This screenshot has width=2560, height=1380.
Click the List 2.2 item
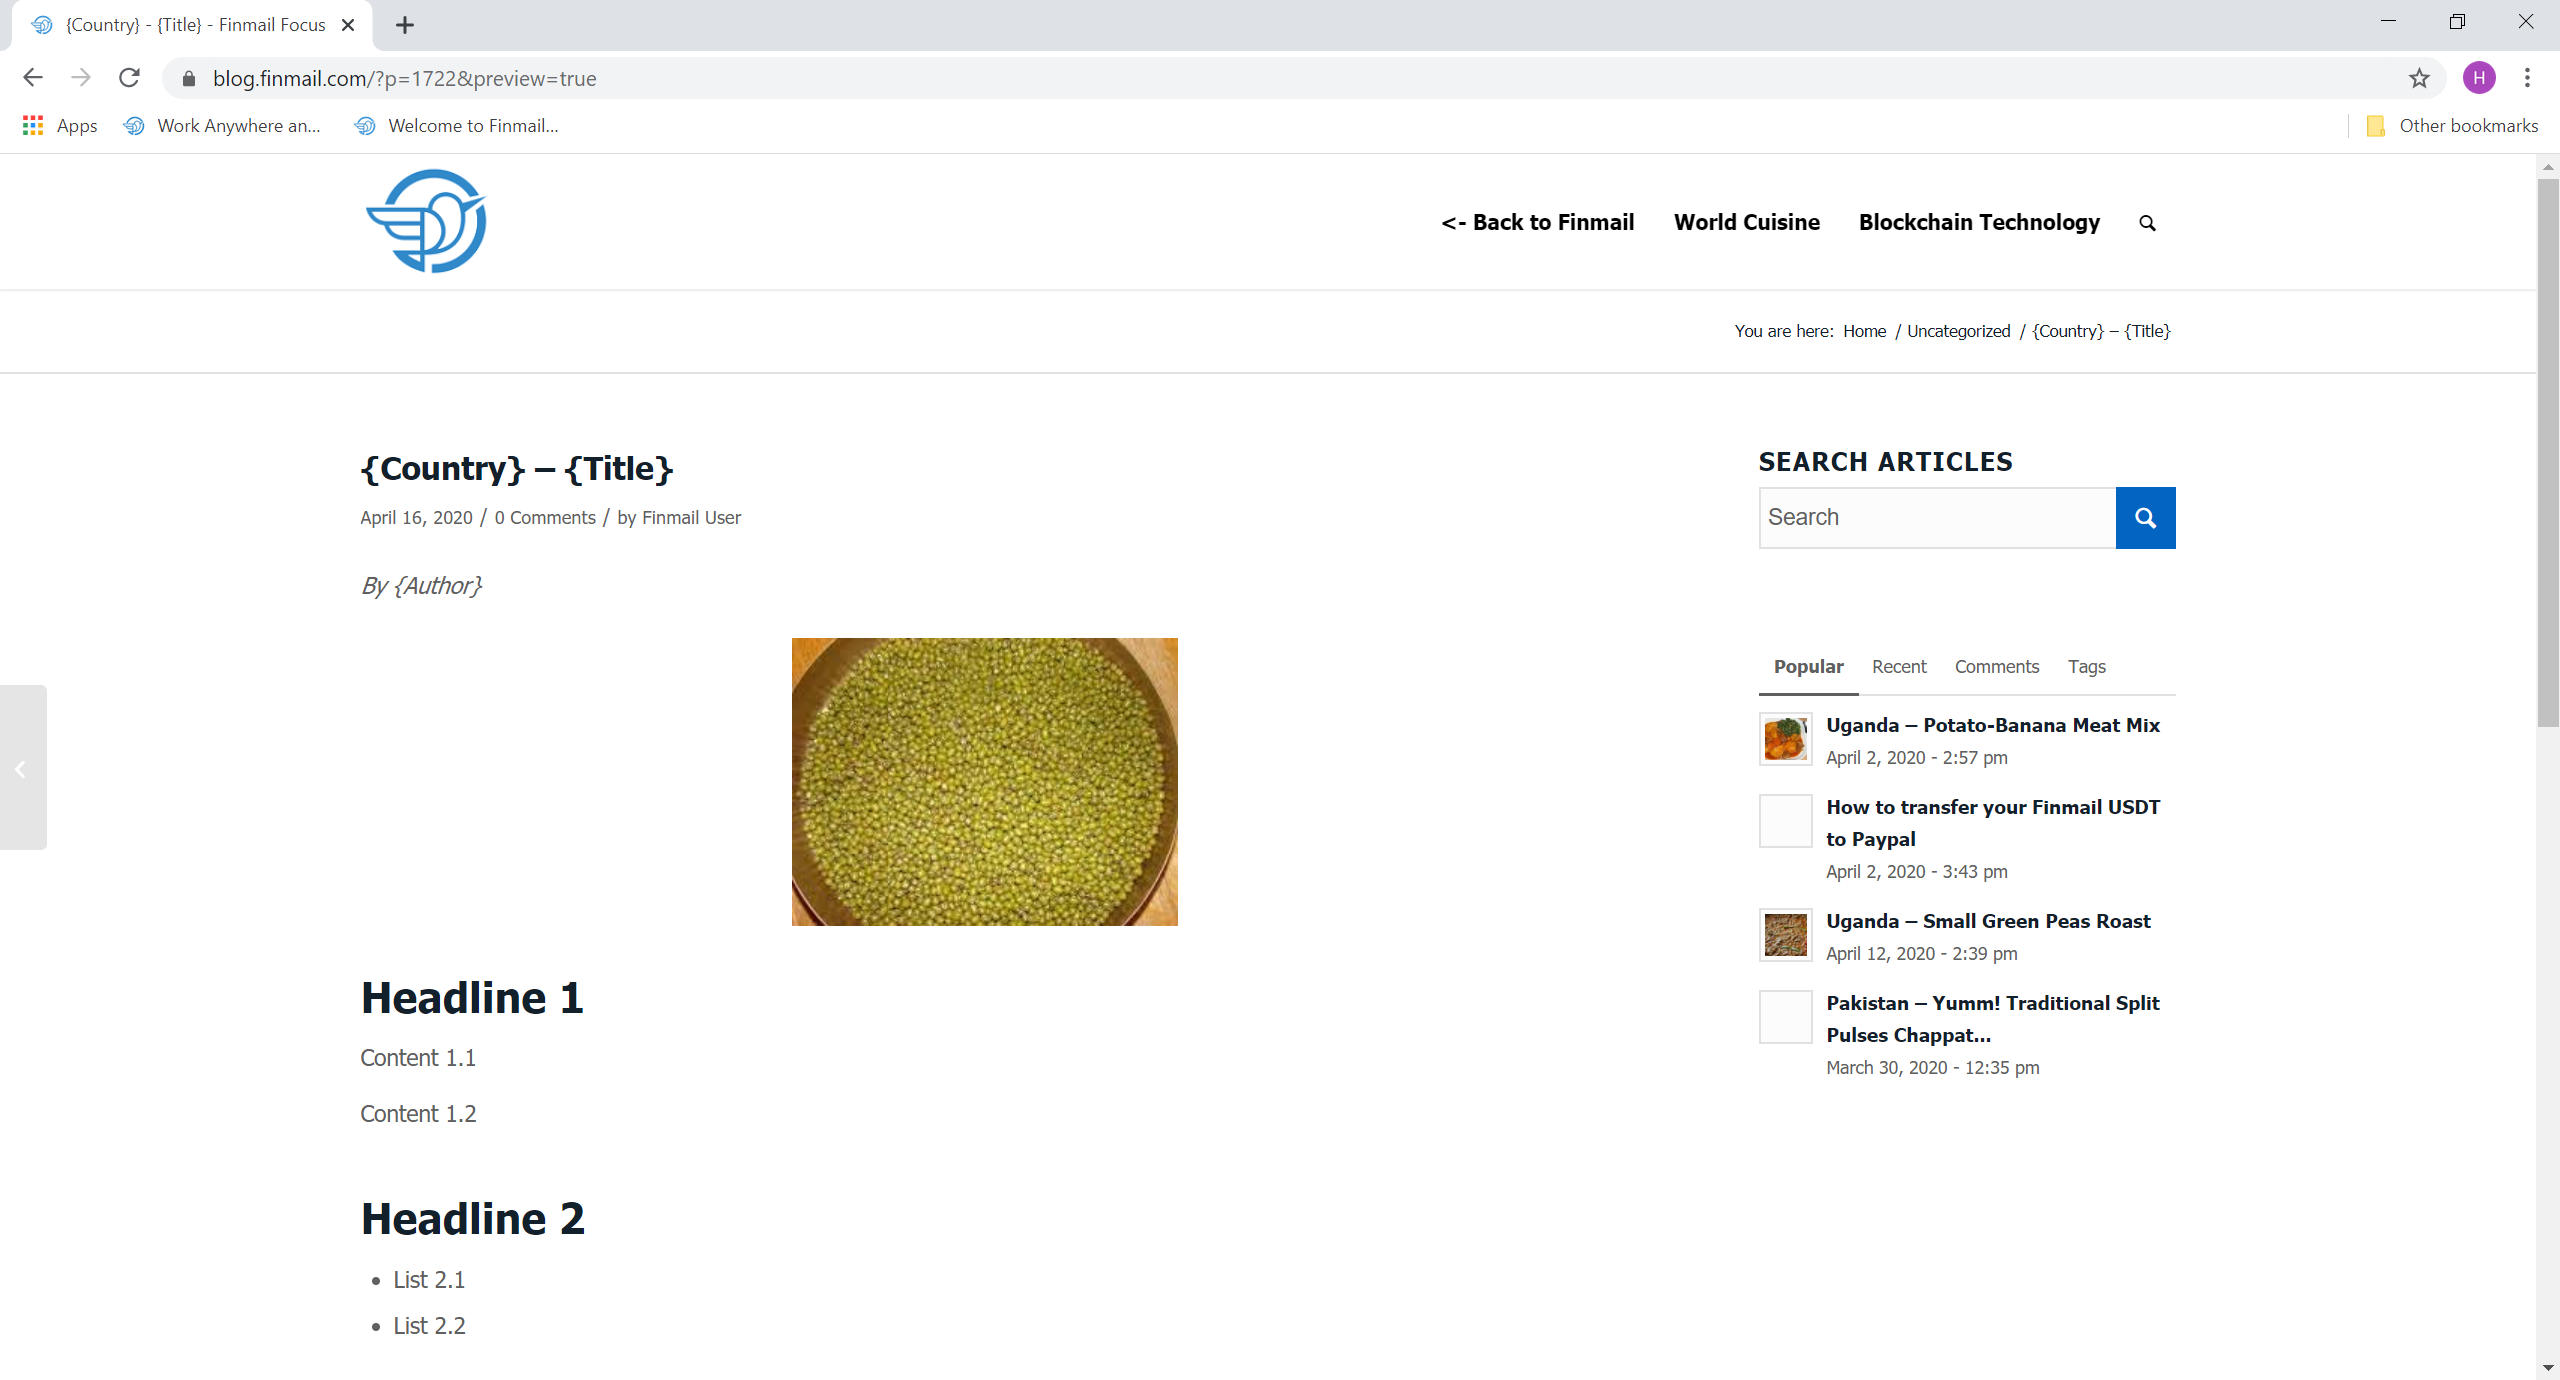click(429, 1326)
